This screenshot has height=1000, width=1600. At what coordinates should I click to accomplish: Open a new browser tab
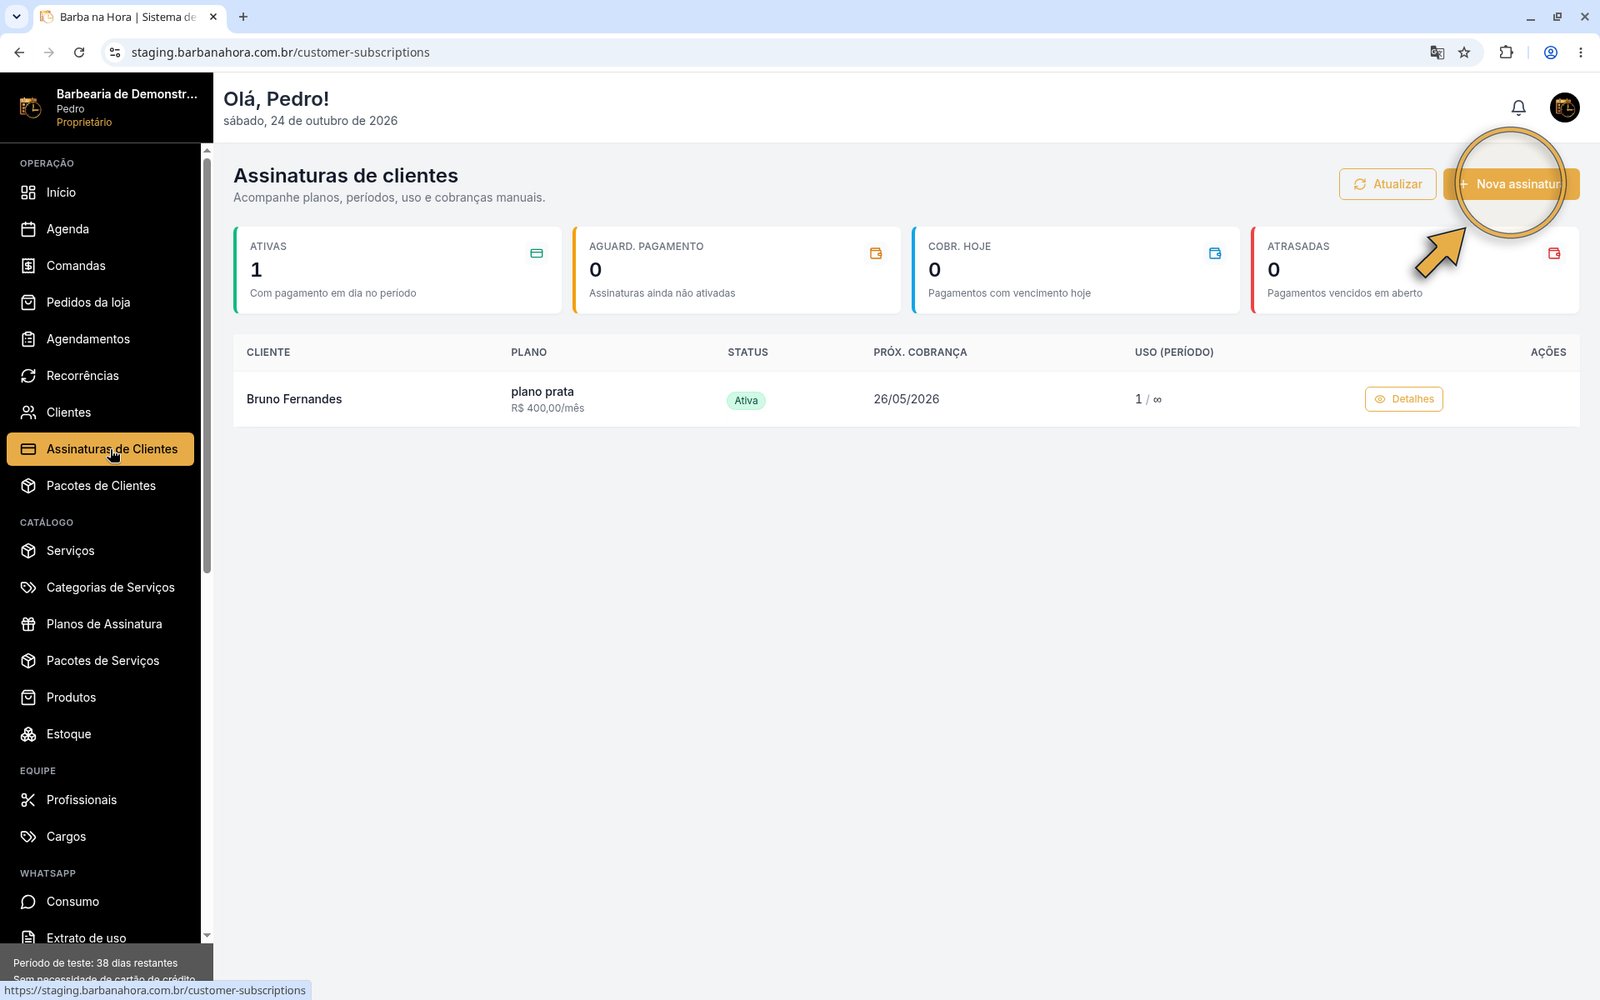point(243,17)
